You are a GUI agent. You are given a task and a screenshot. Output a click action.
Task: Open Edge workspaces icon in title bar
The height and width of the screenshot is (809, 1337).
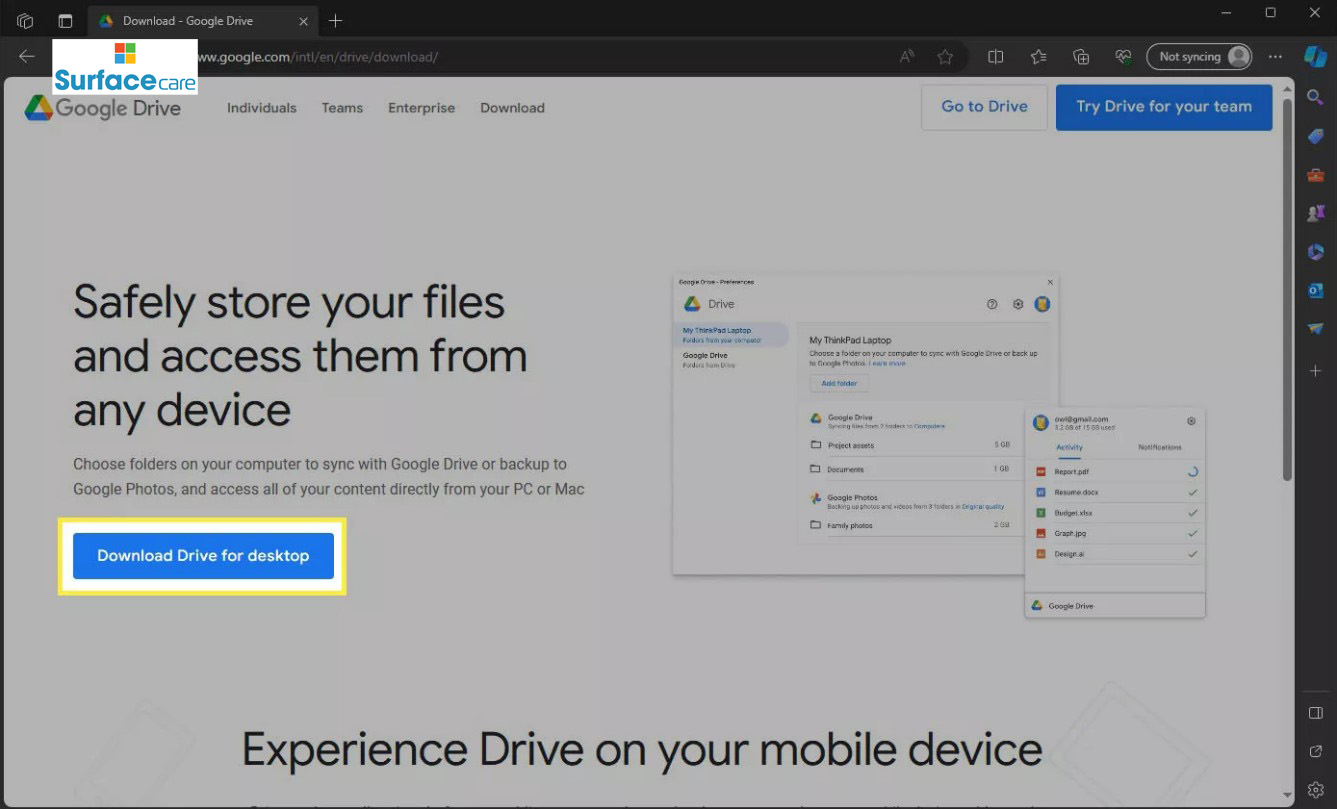pyautogui.click(x=25, y=20)
